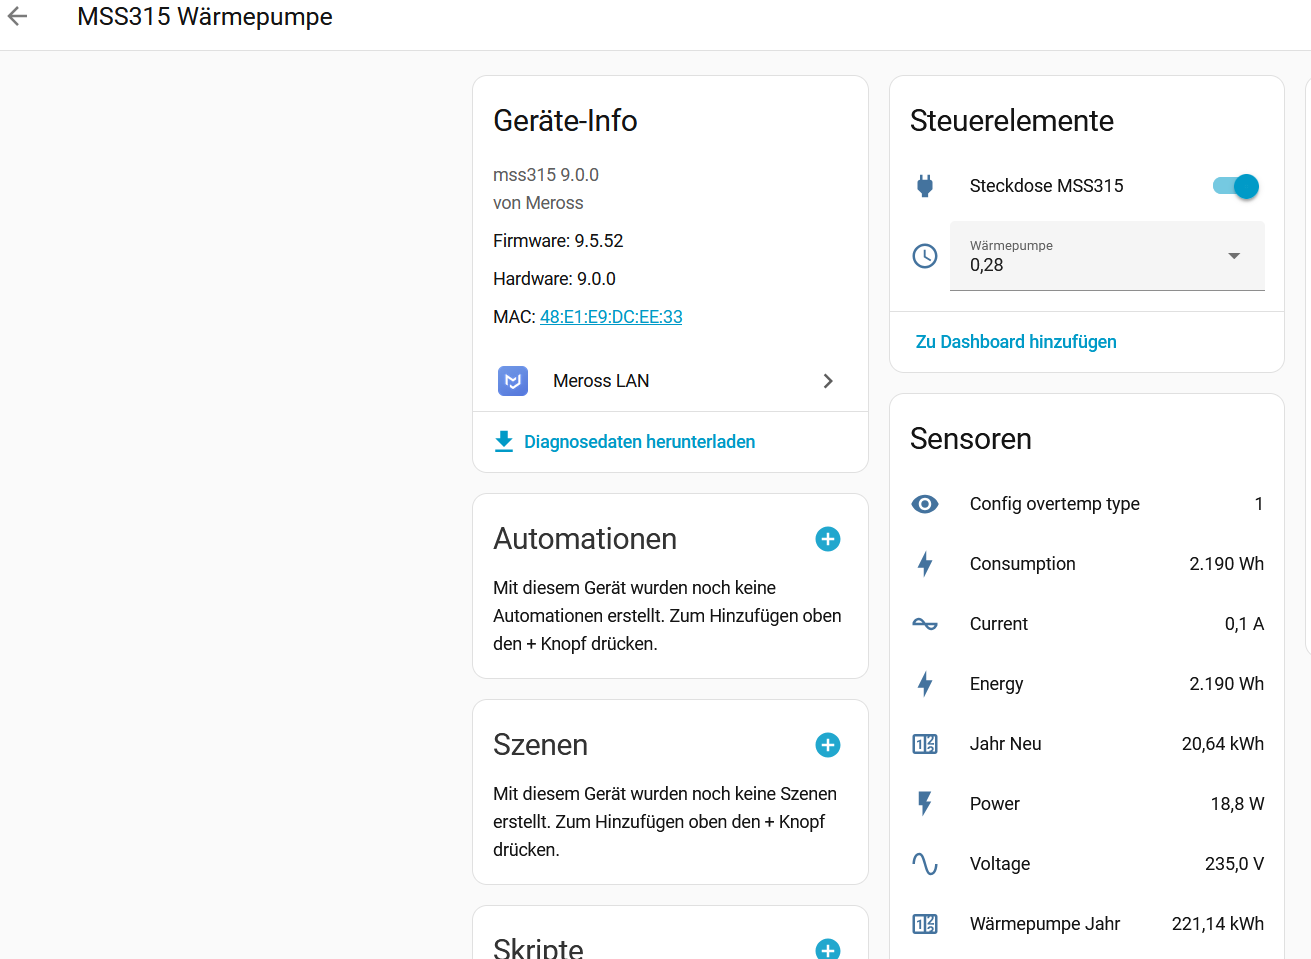1311x959 pixels.
Task: Click the plug icon beside Steckdose MSS315
Action: pyautogui.click(x=925, y=186)
